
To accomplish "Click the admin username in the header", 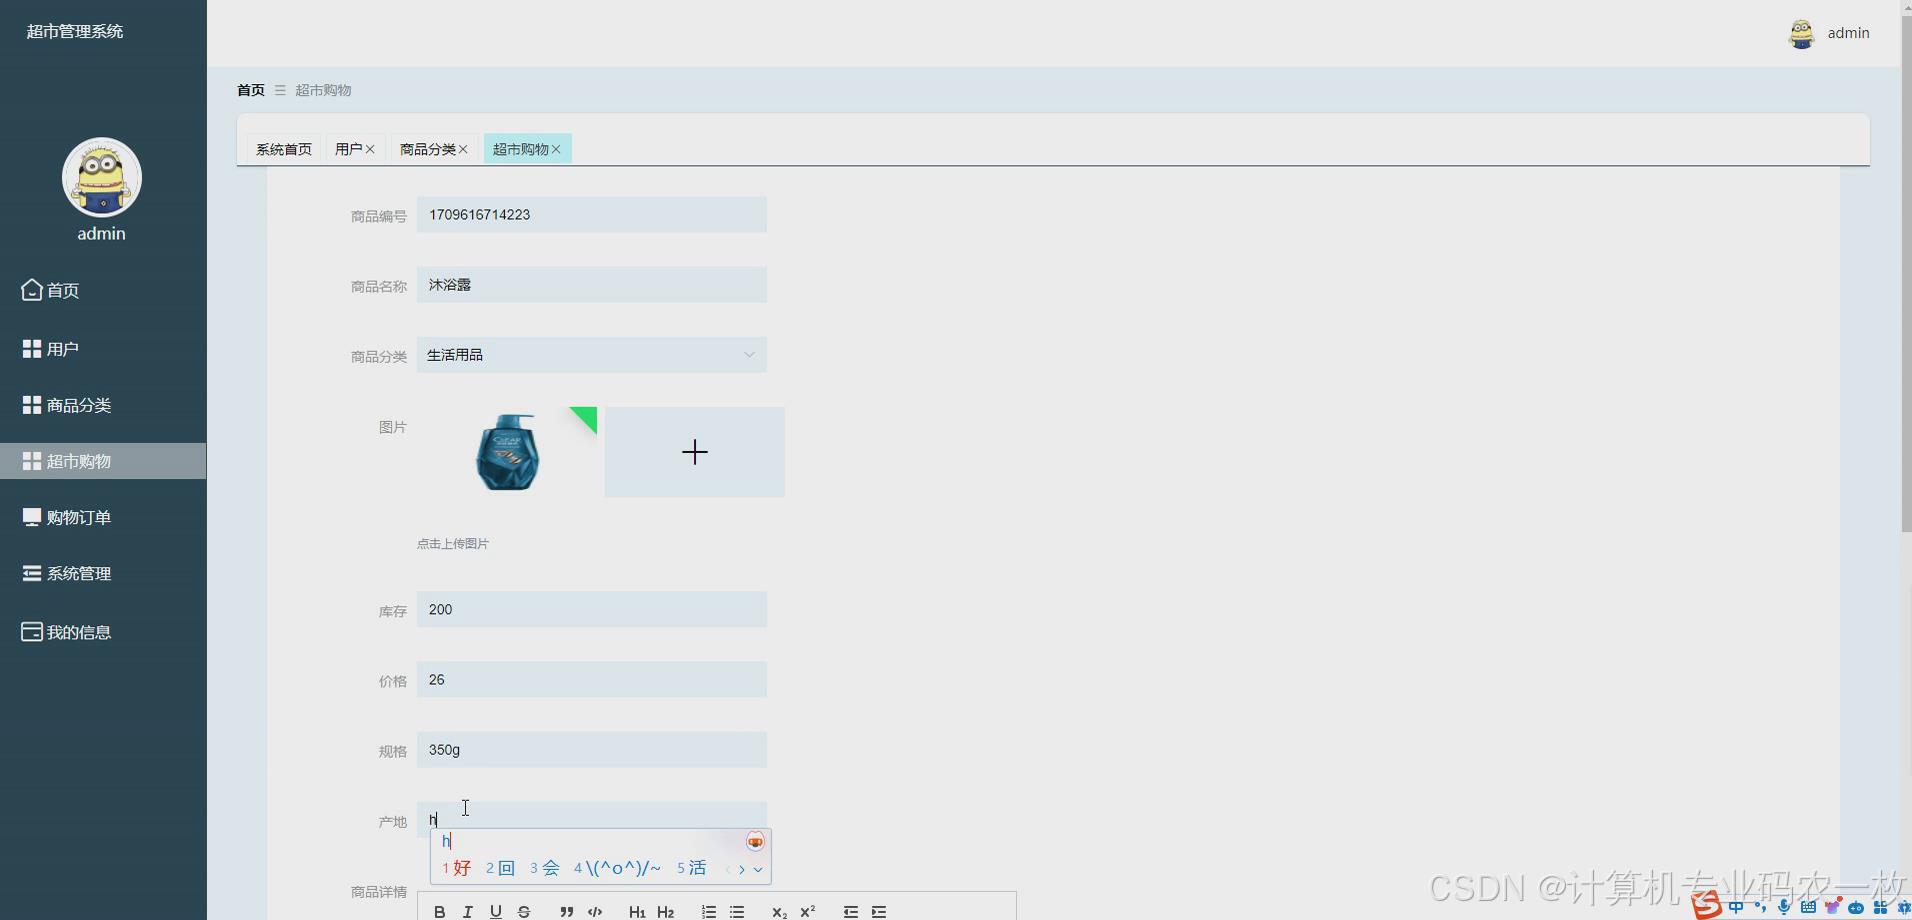I will [x=1848, y=33].
